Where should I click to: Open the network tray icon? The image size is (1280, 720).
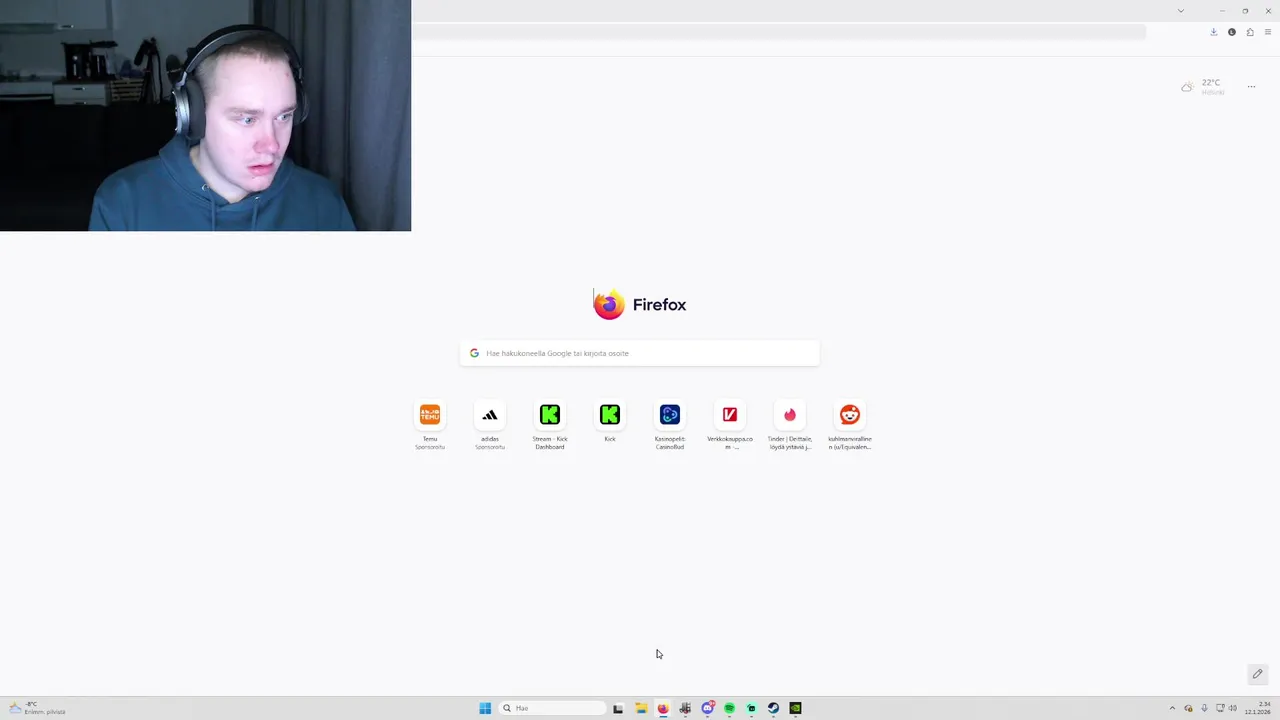pyautogui.click(x=1220, y=708)
